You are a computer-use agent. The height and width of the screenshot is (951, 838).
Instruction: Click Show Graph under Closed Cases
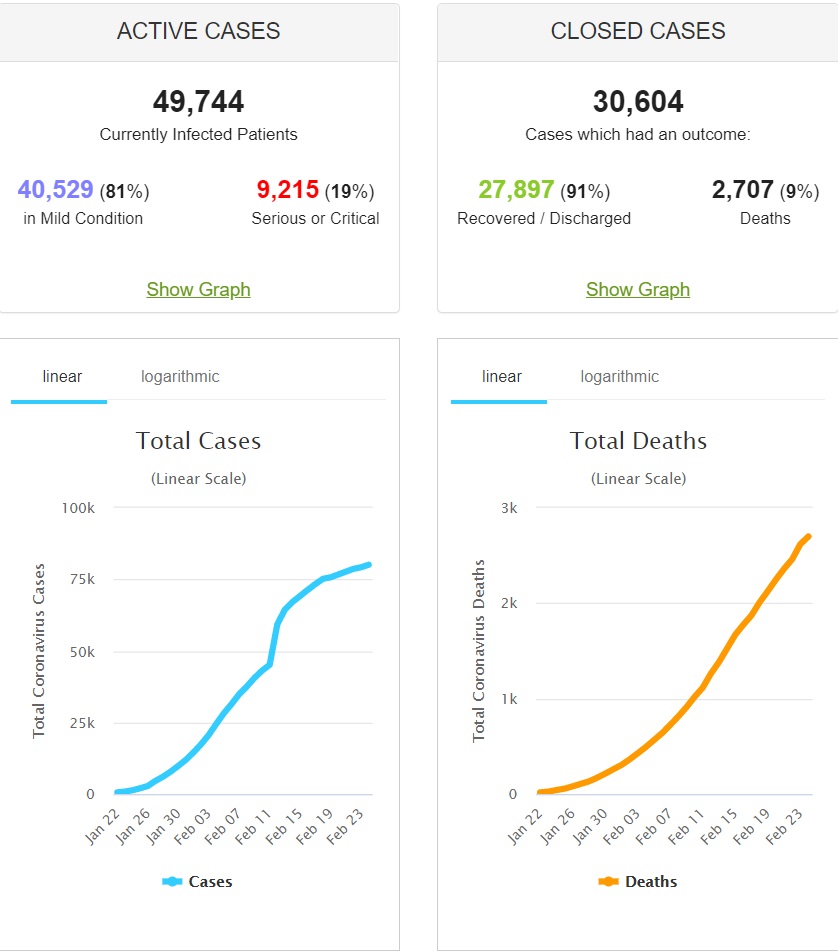click(x=638, y=290)
